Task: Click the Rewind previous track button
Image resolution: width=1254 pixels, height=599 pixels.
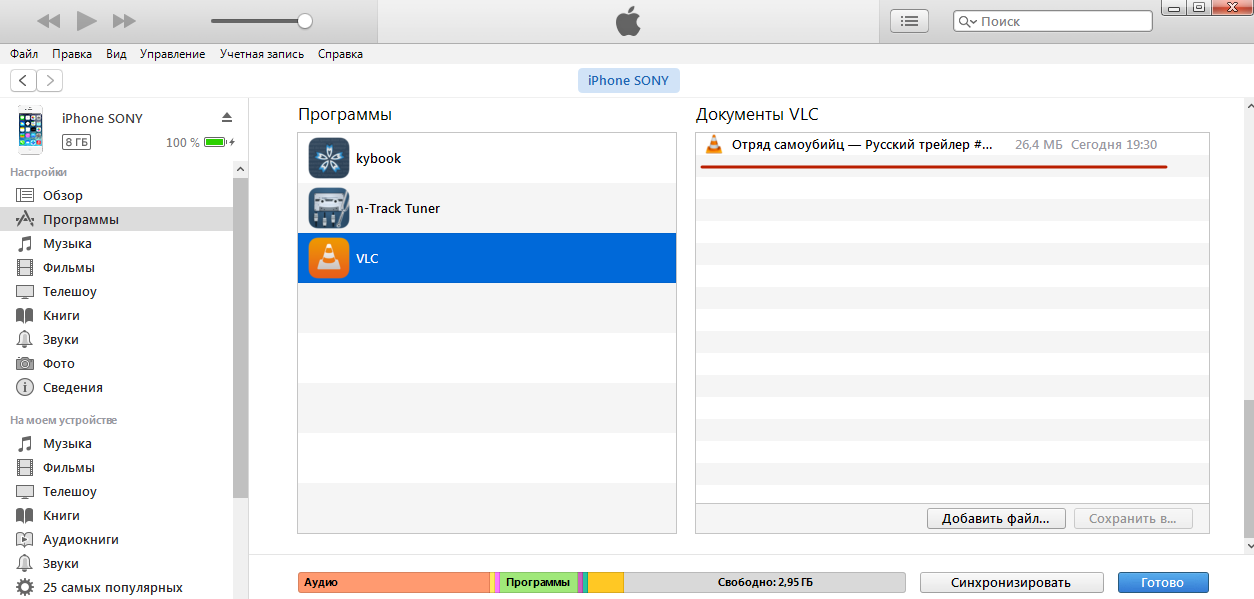Action: [48, 21]
